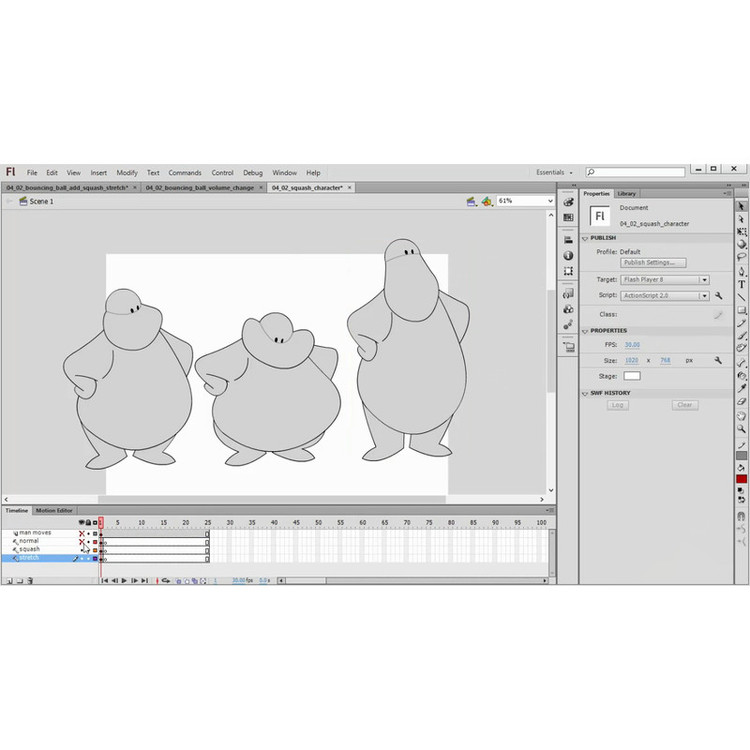750x750 pixels.
Task: Activate the Free Transform tool
Action: 741,231
